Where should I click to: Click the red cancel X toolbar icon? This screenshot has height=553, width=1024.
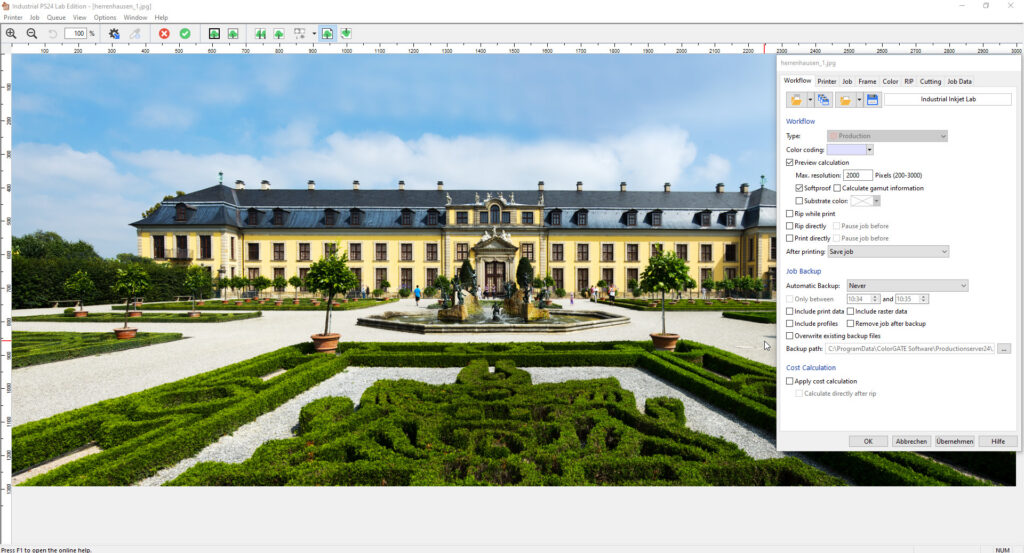164,33
